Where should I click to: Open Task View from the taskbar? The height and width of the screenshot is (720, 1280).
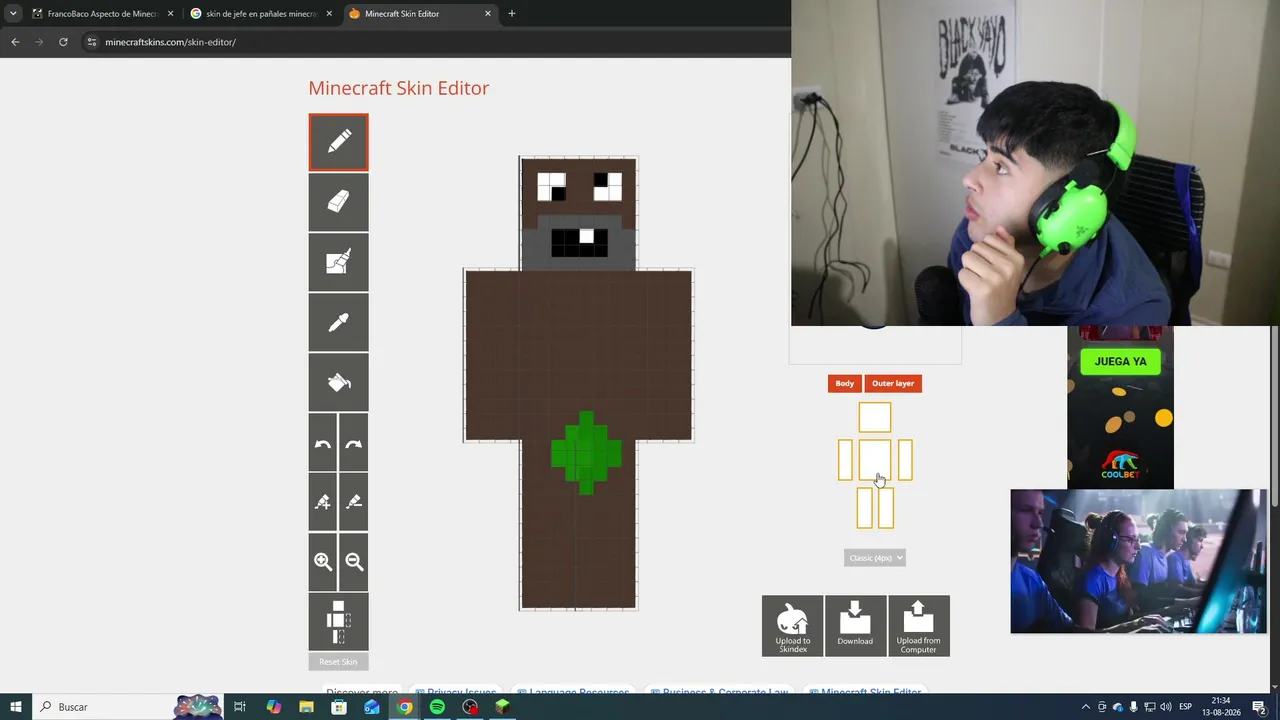(x=240, y=707)
